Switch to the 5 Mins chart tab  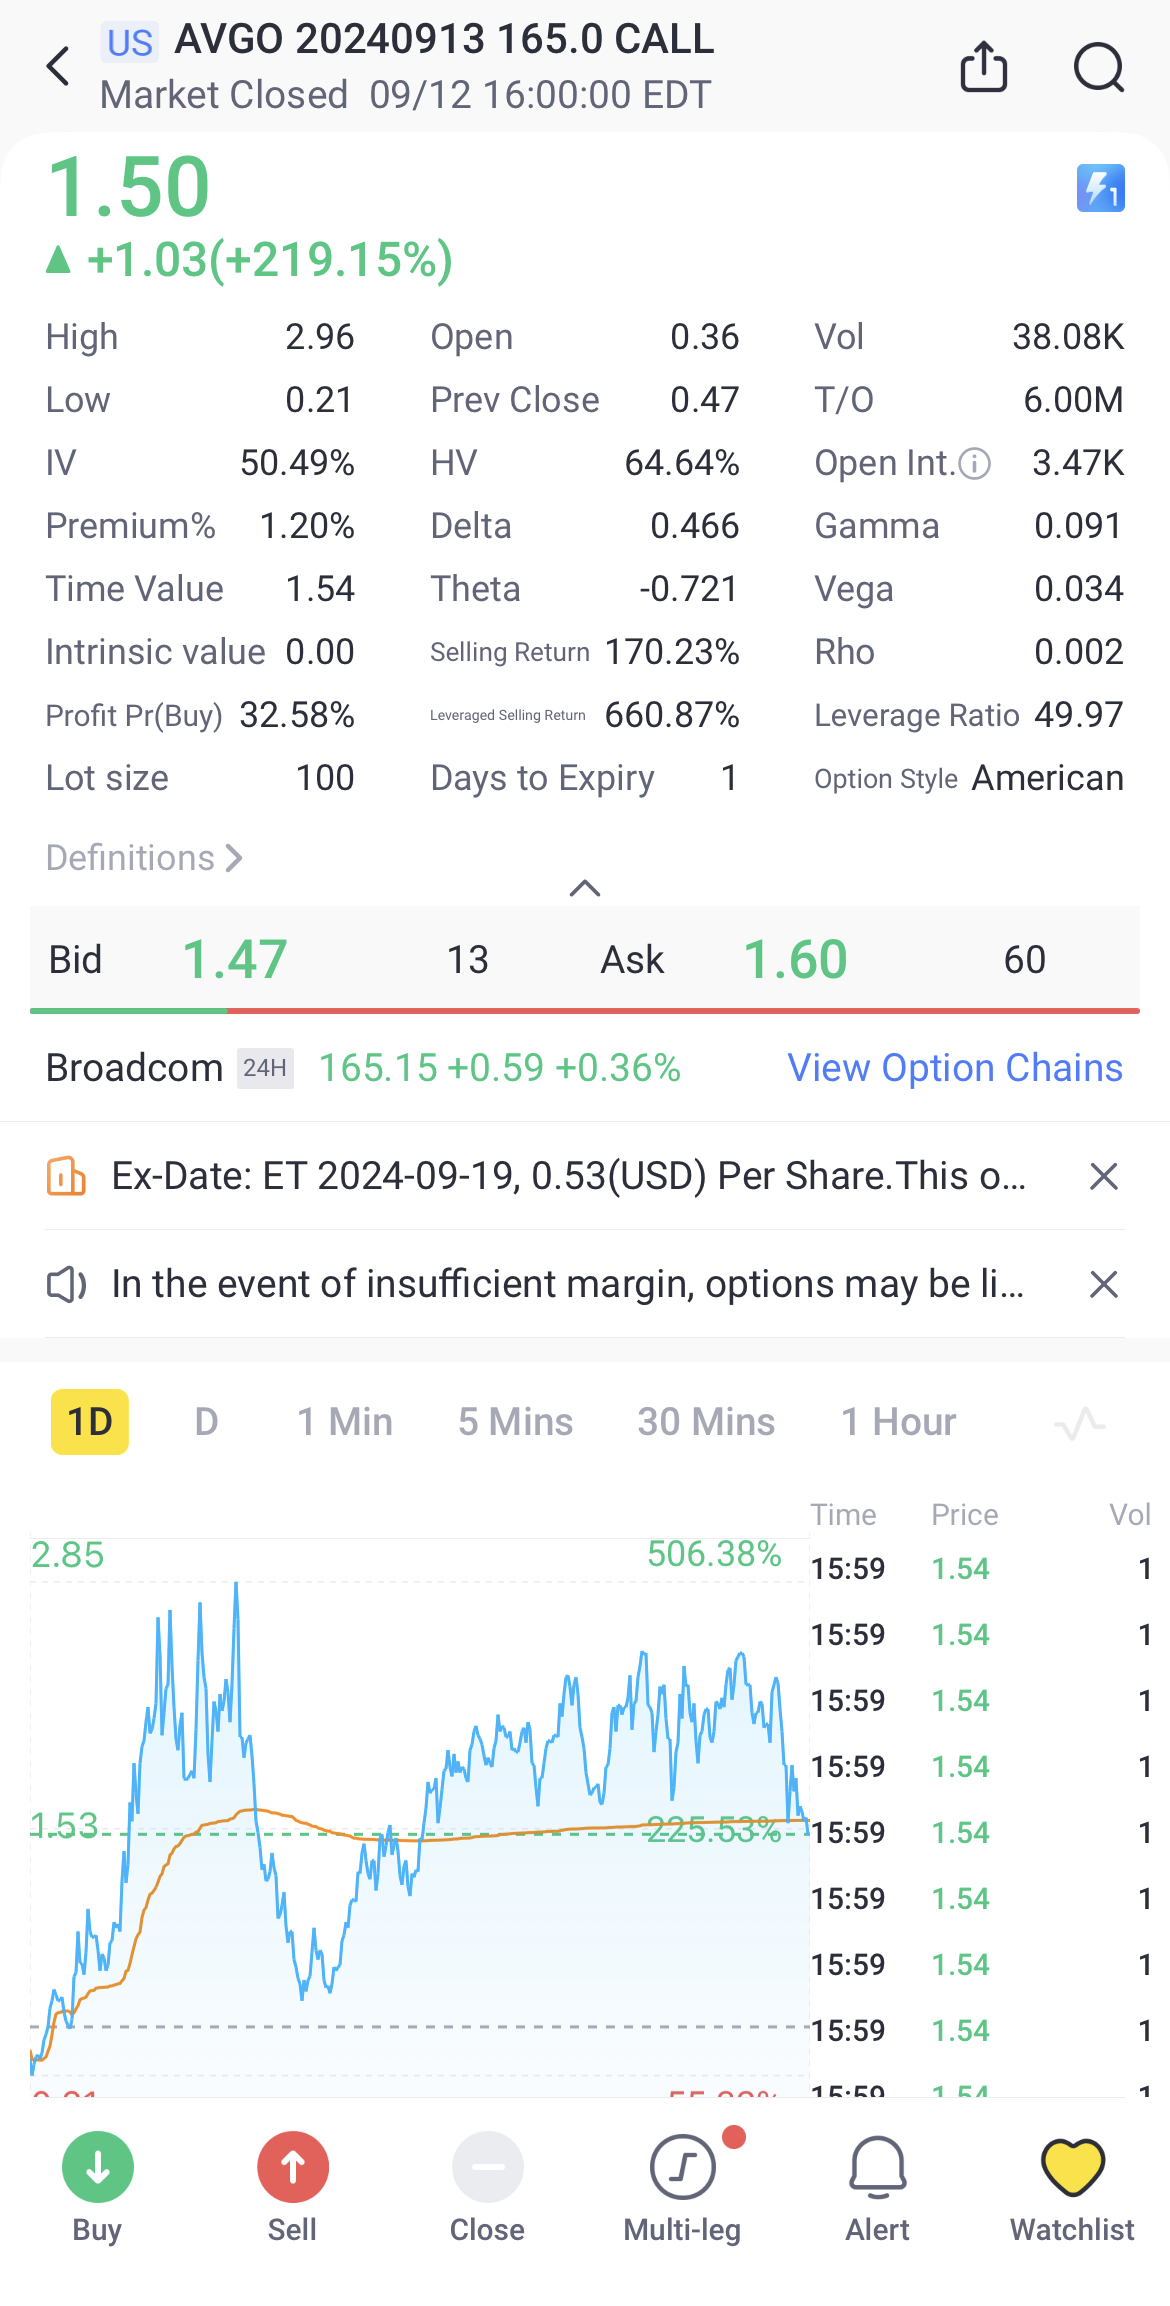pos(515,1422)
